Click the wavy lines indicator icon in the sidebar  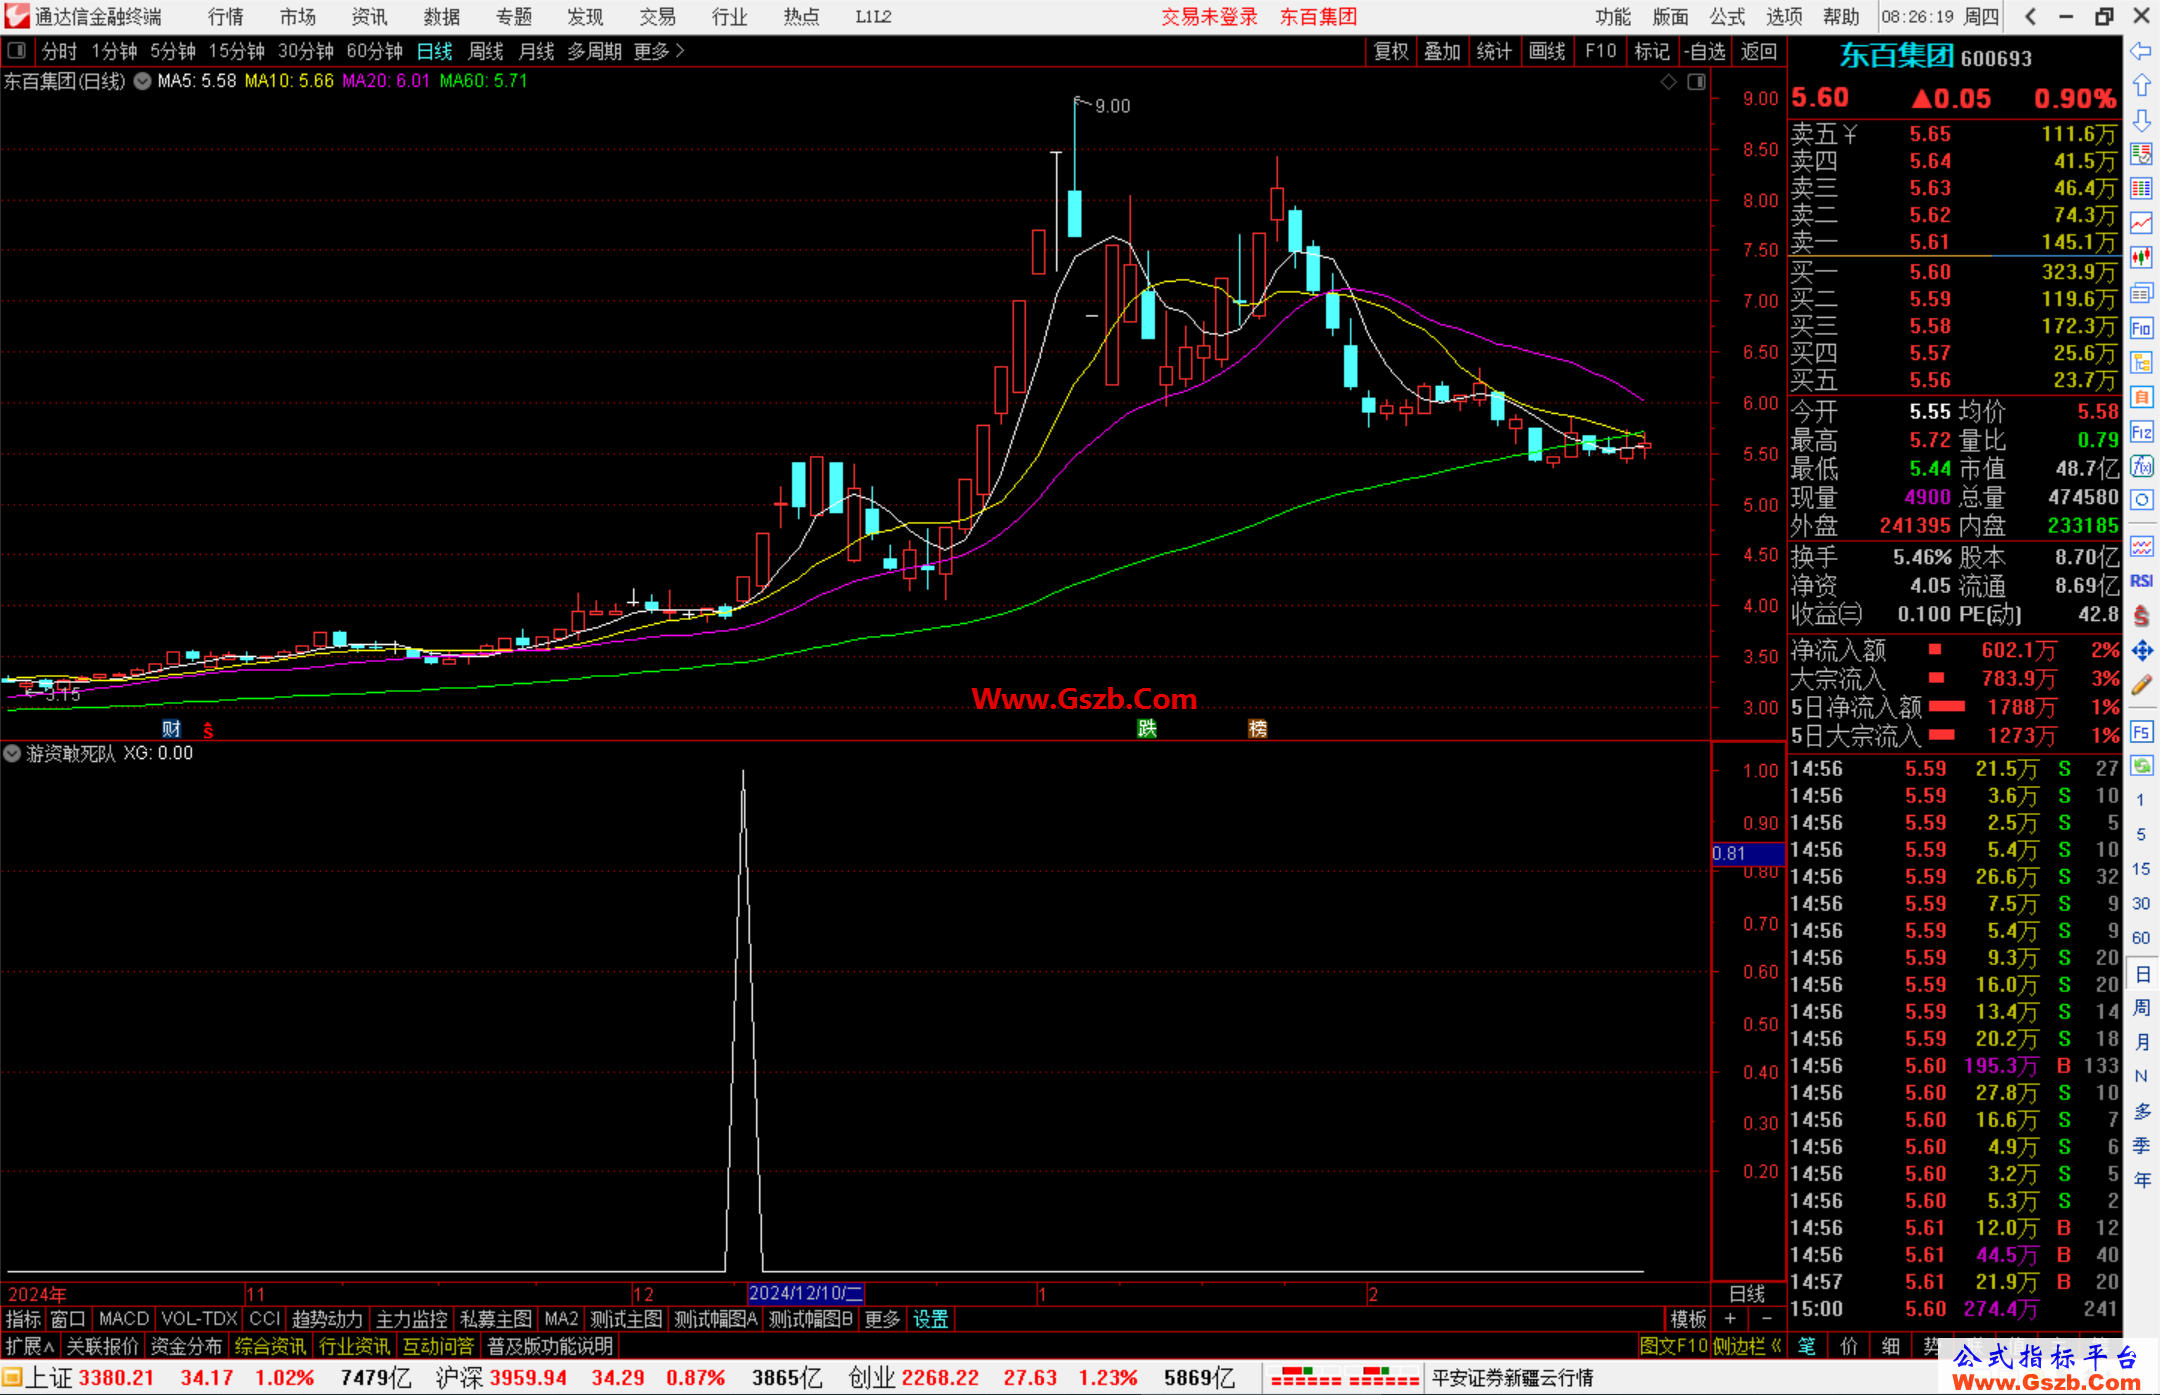[2141, 546]
